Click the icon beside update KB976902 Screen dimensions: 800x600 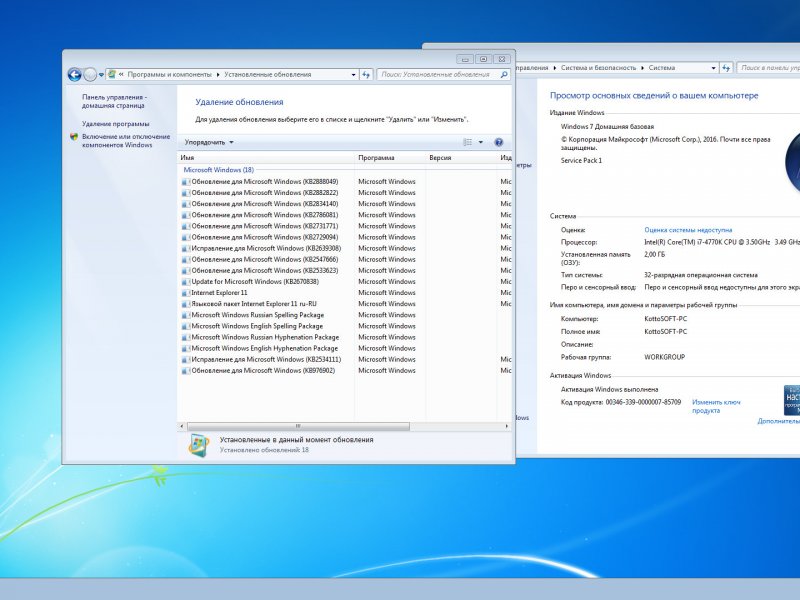[186, 371]
